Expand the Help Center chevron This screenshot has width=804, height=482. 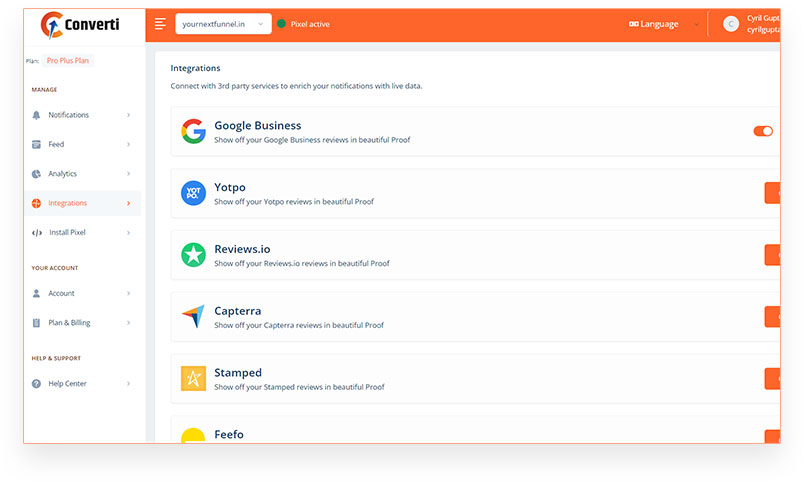coord(128,384)
